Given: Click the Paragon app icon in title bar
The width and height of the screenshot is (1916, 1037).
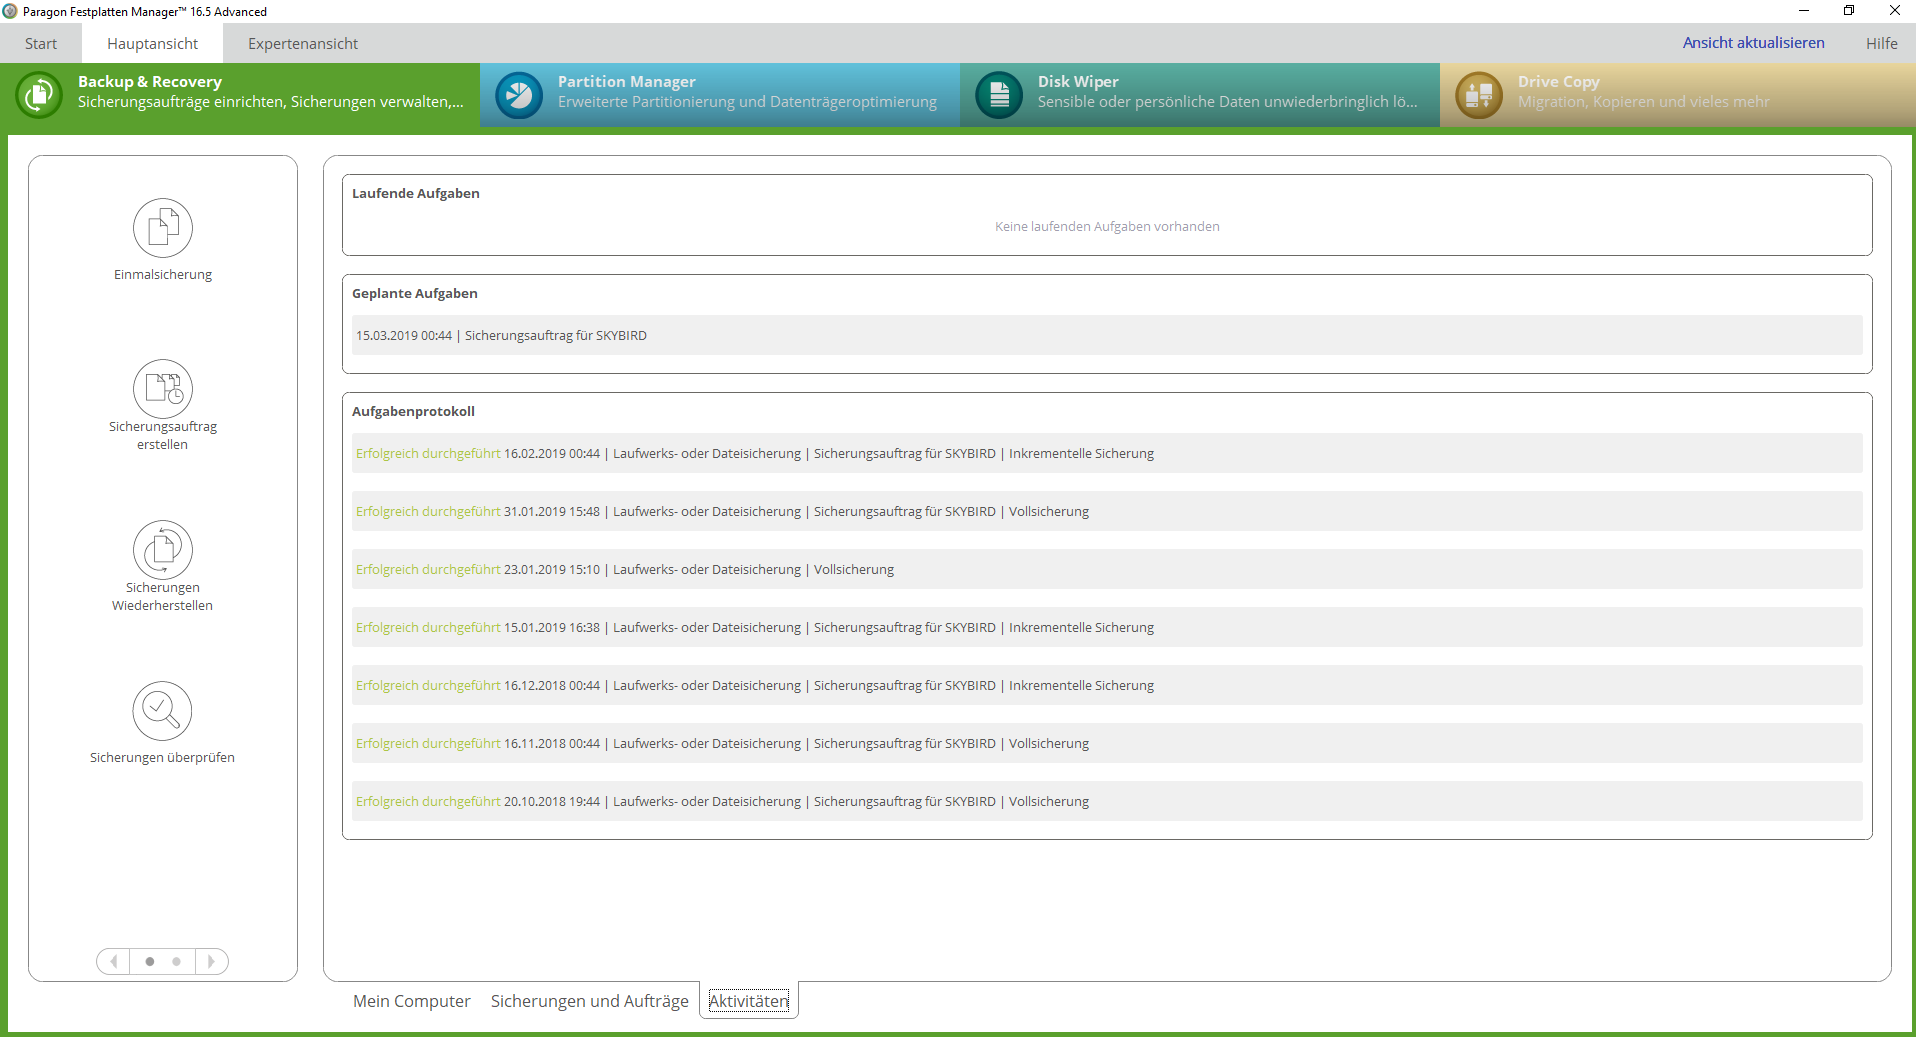Looking at the screenshot, I should [10, 11].
